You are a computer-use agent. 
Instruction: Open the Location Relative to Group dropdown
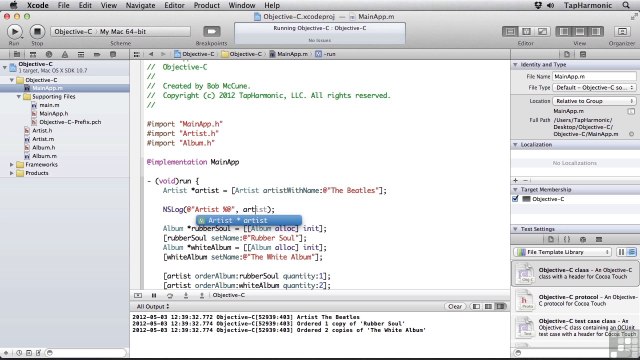pos(594,101)
